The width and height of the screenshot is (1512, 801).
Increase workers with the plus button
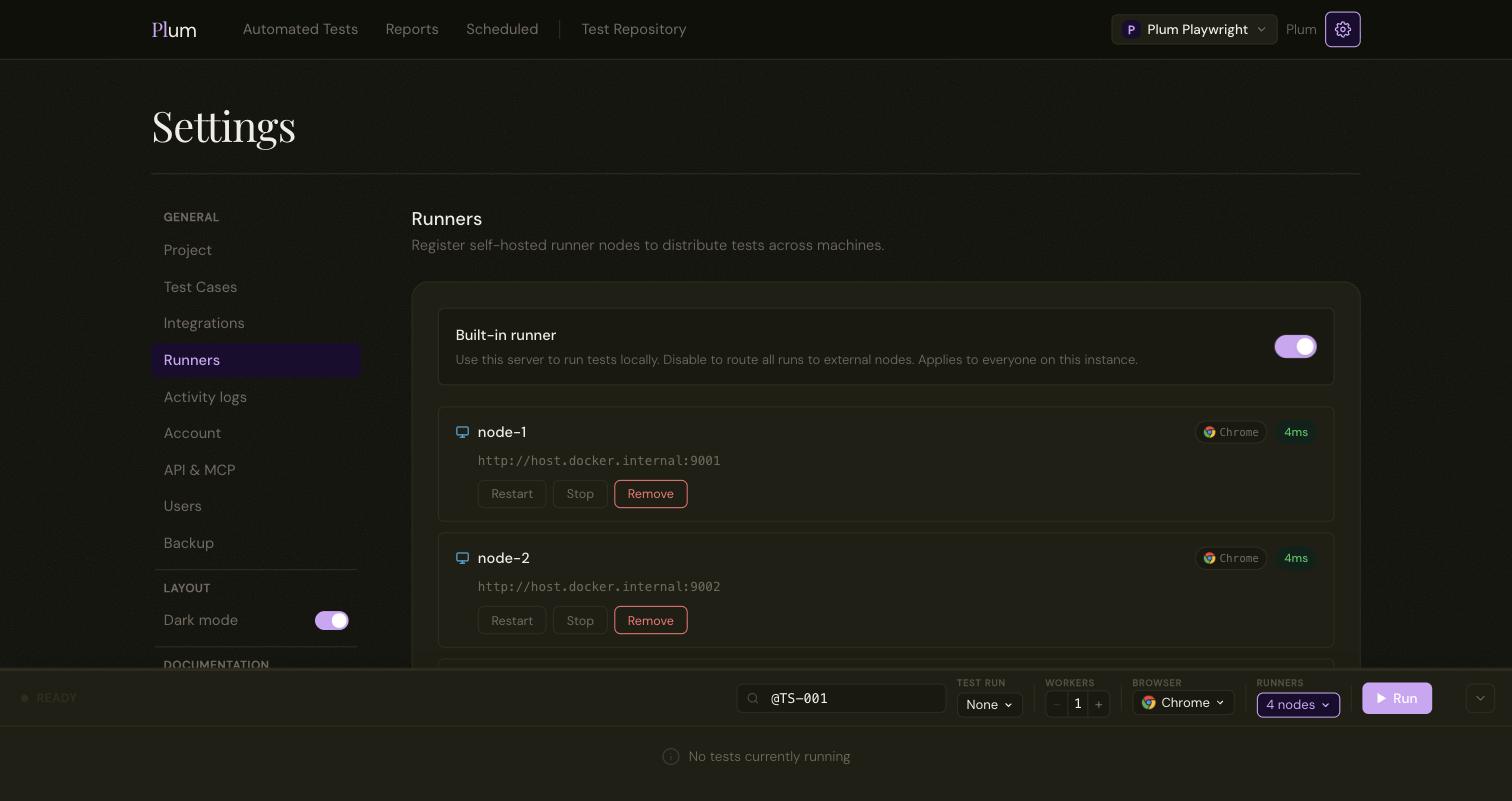tap(1098, 704)
